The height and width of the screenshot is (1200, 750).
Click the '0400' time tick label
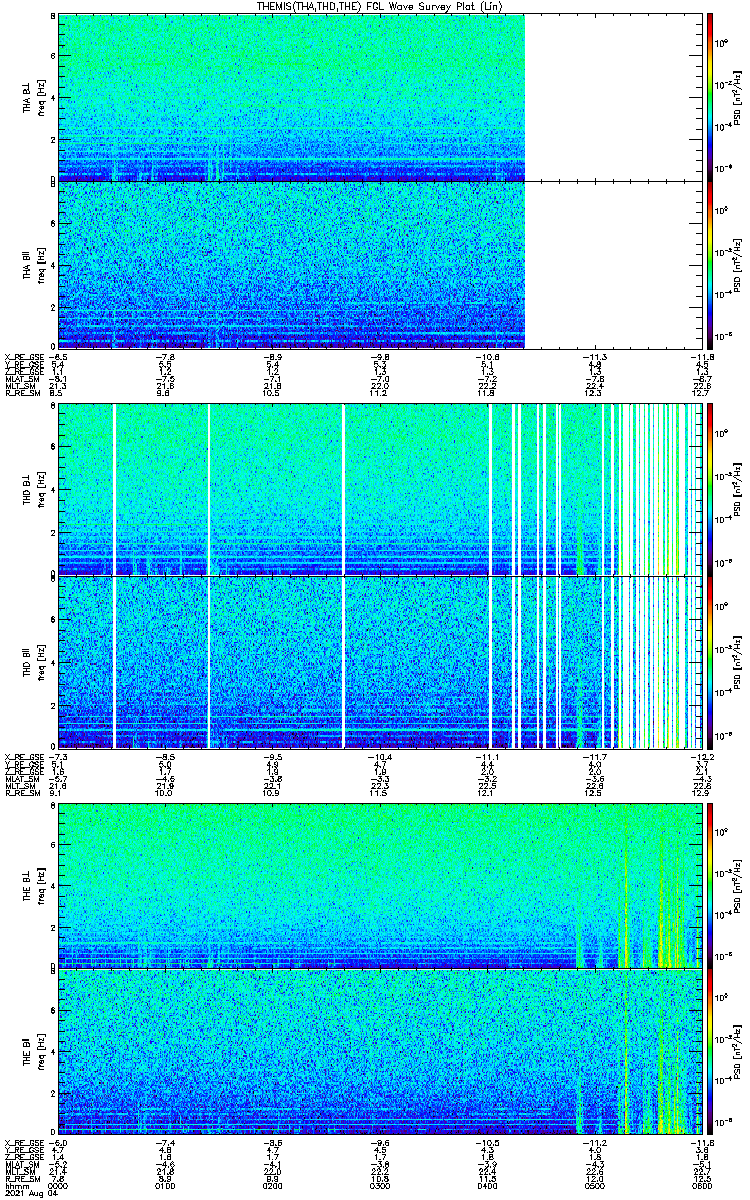[485, 1186]
